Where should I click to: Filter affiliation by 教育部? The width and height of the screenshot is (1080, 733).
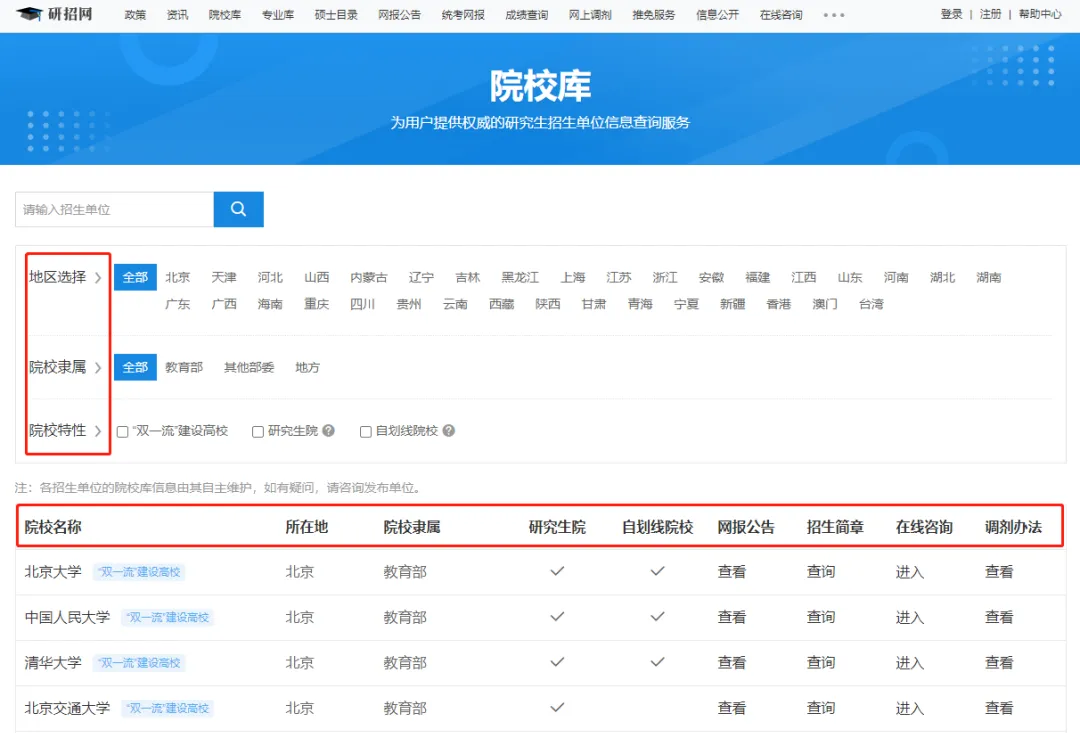click(x=184, y=368)
